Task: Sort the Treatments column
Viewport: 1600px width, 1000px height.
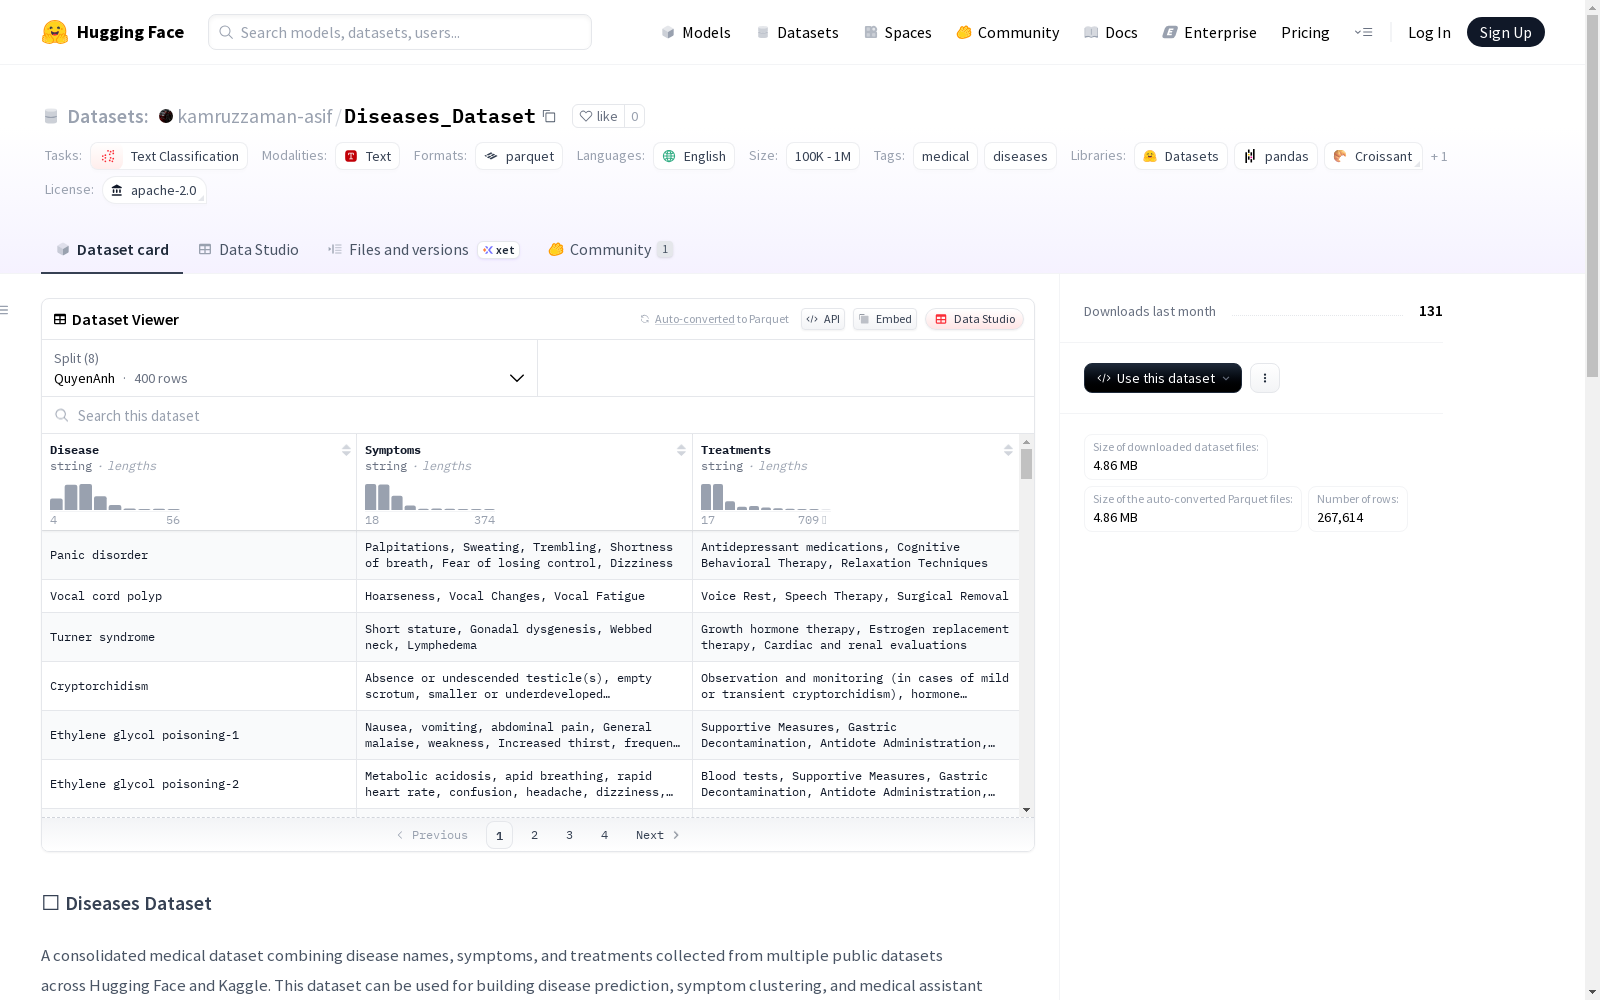Action: pos(1008,450)
